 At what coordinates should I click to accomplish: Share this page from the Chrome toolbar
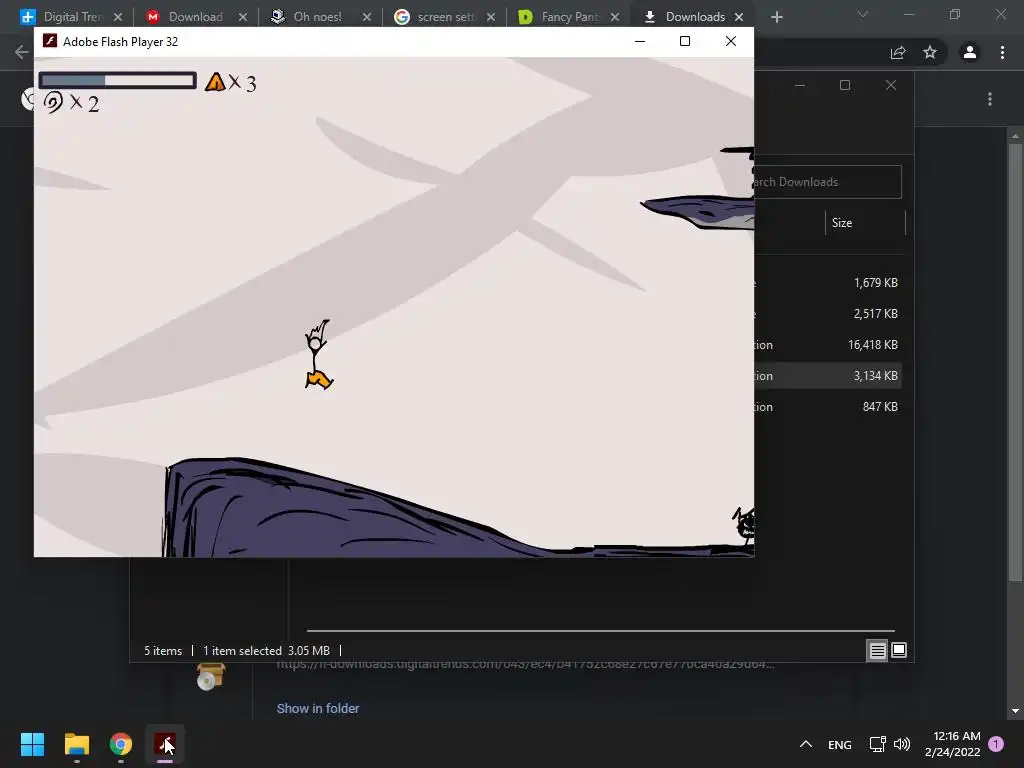tap(898, 52)
